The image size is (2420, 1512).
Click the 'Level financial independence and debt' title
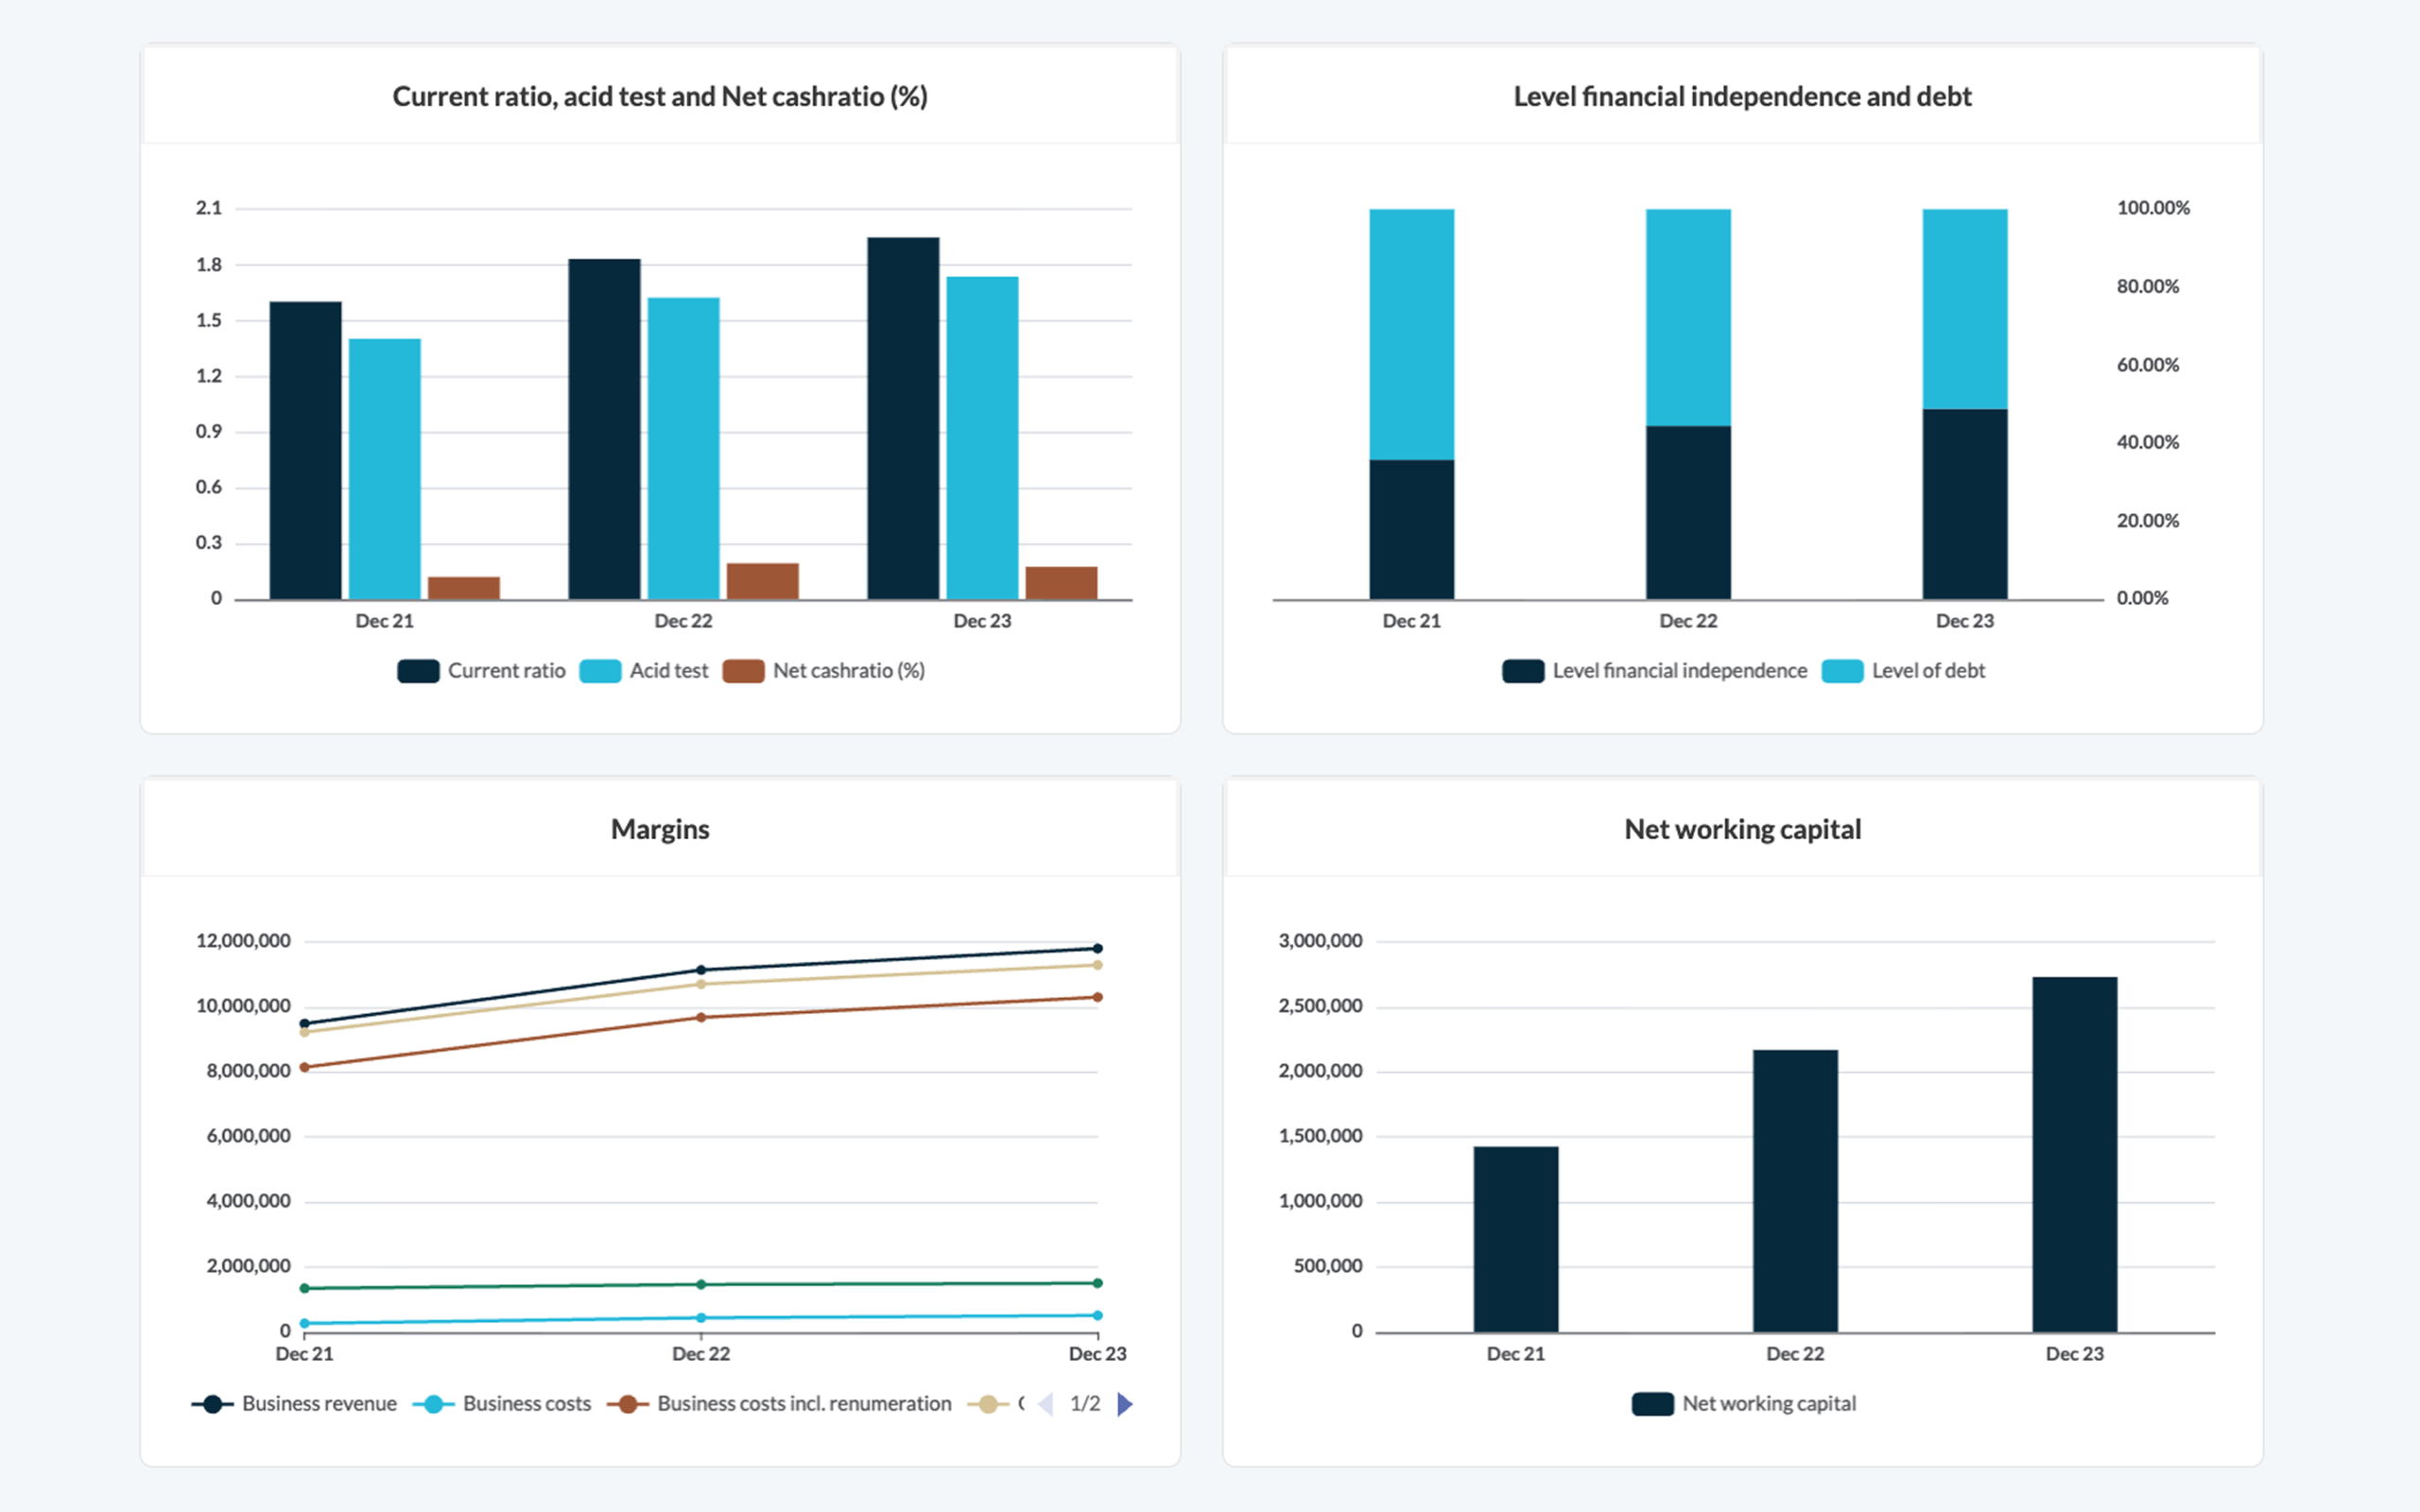point(1742,97)
